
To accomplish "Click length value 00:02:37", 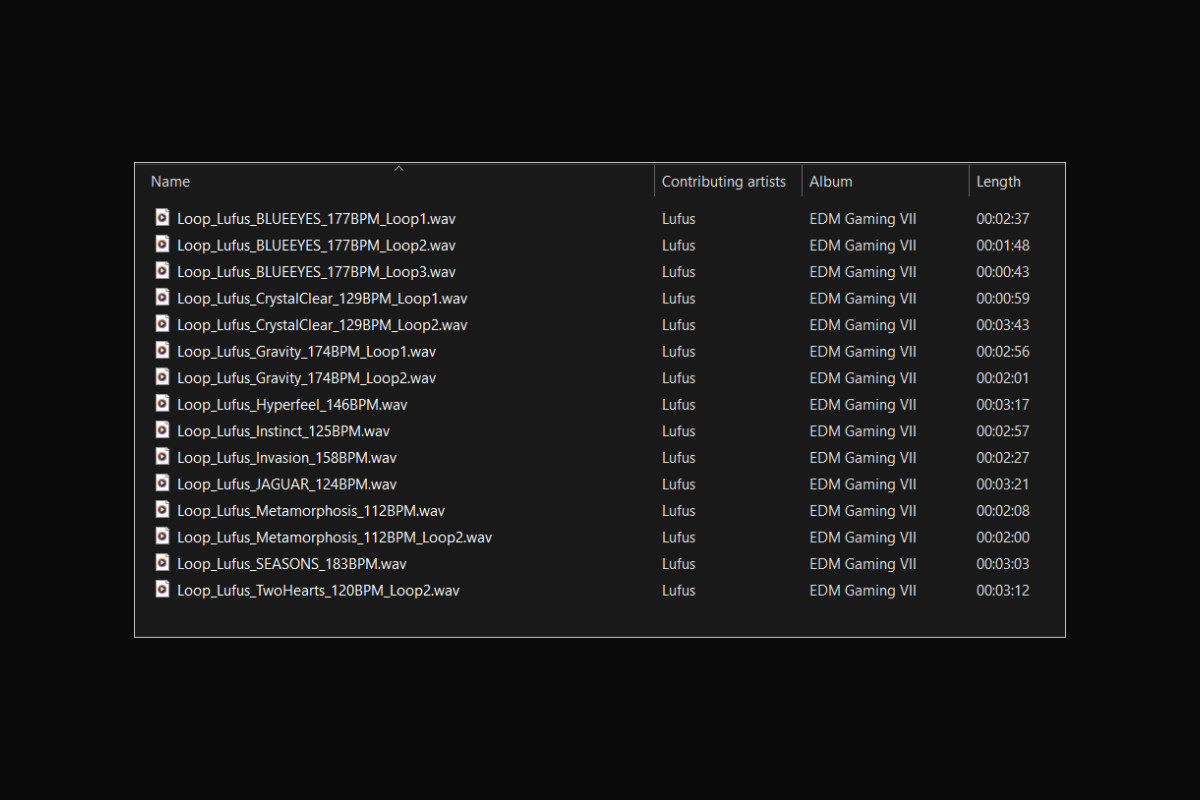I will pyautogui.click(x=1003, y=218).
